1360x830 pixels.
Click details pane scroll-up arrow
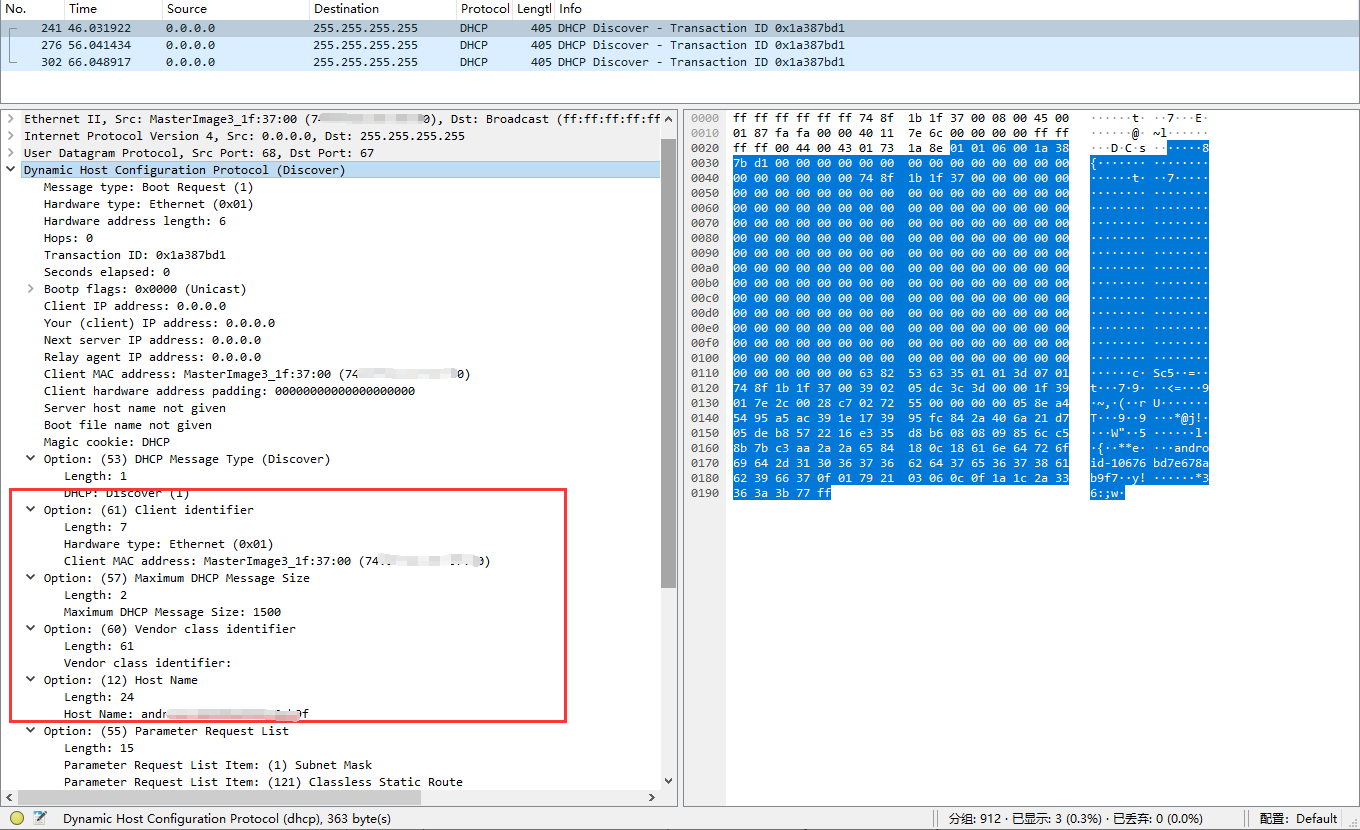point(668,118)
